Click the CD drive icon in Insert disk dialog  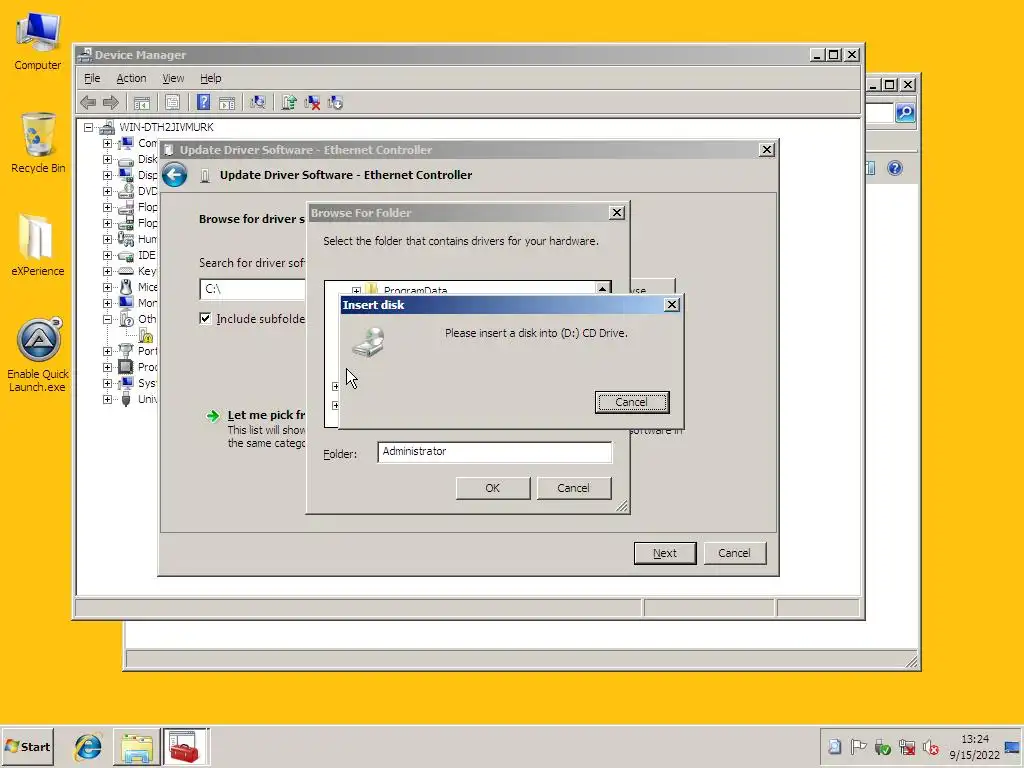(368, 342)
